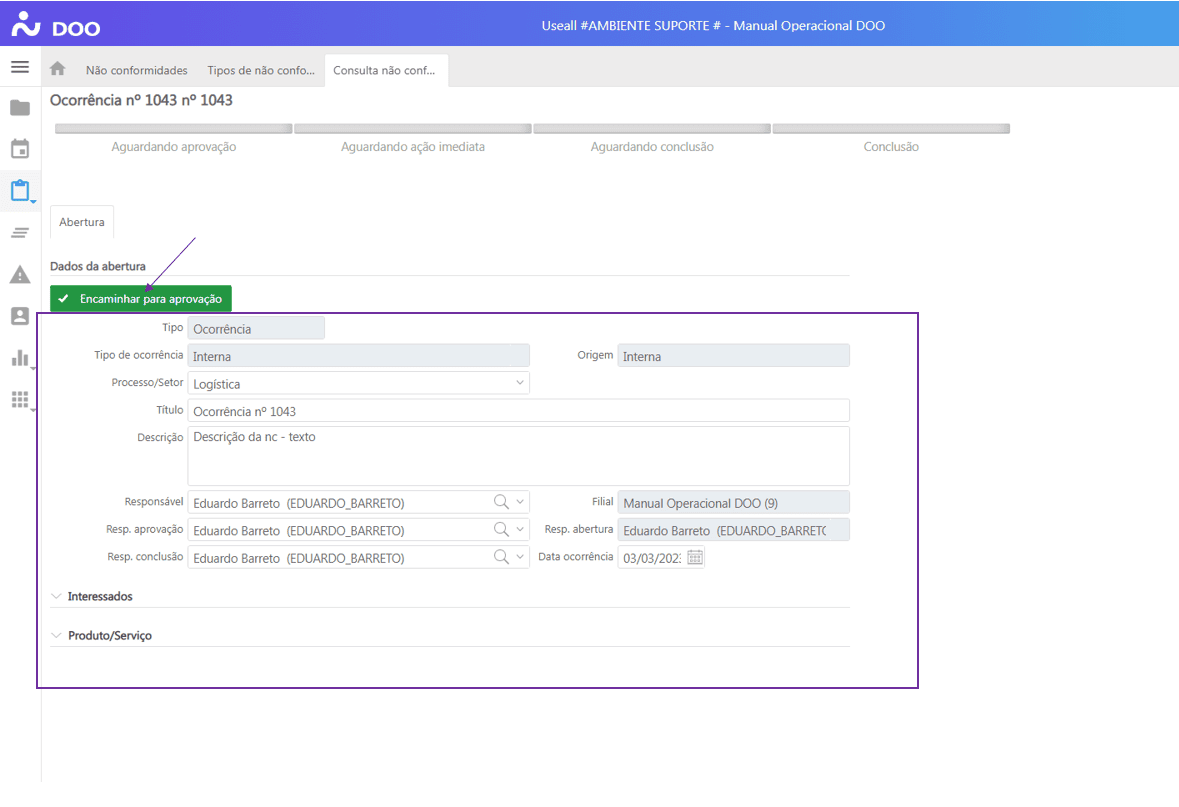Click the Origem field

tap(734, 356)
